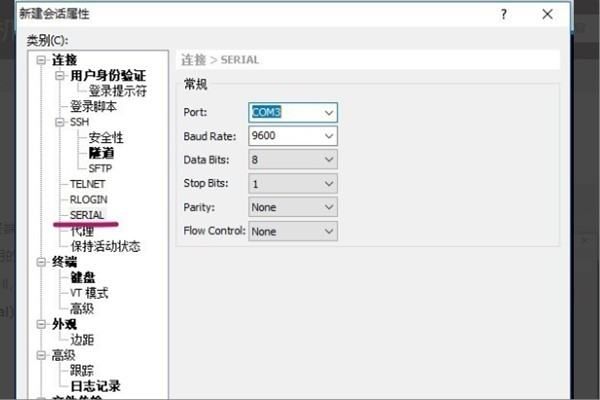Select 隧道 under SSH
The height and width of the screenshot is (400, 600).
coord(101,153)
